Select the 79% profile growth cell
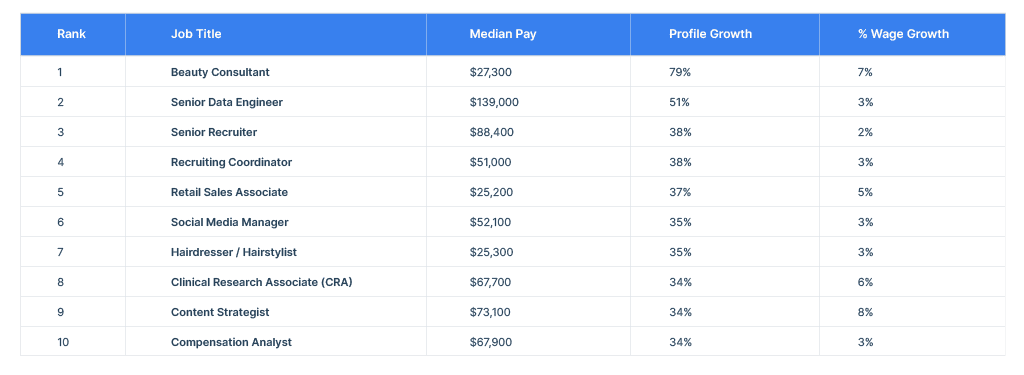This screenshot has height=375, width=1024. [680, 72]
